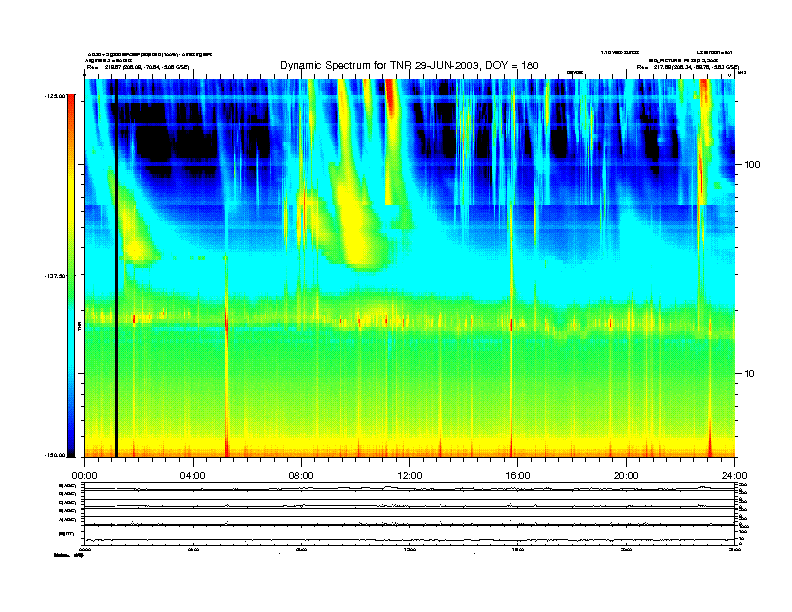This screenshot has width=792, height=612.
Task: Click the 100 frequency axis label
Action: [752, 165]
